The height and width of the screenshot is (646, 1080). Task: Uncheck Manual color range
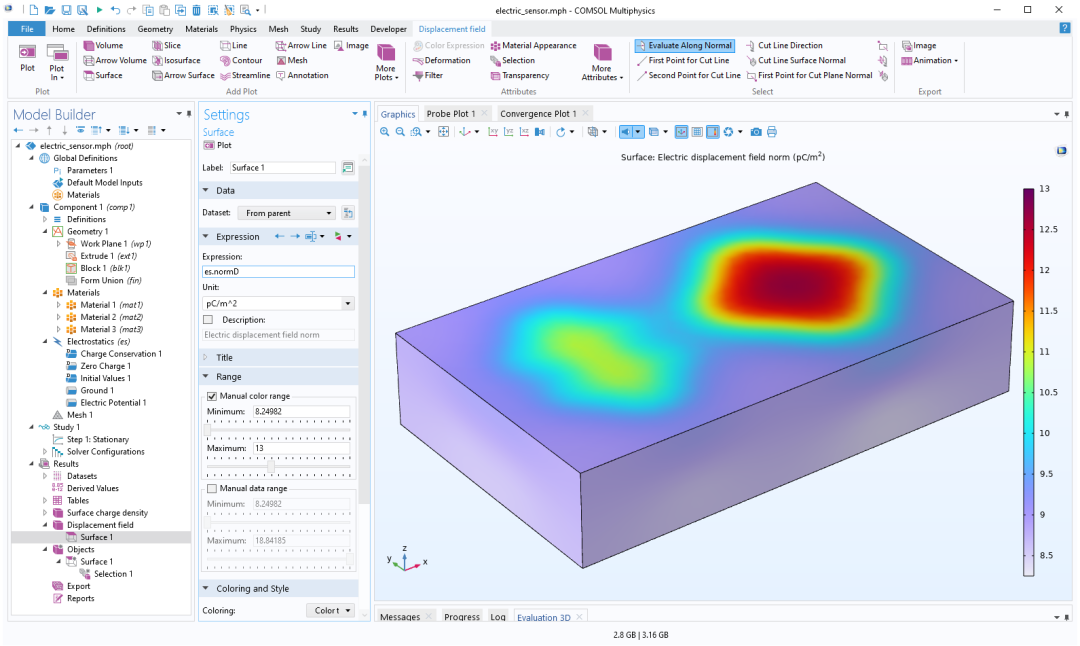pos(211,396)
